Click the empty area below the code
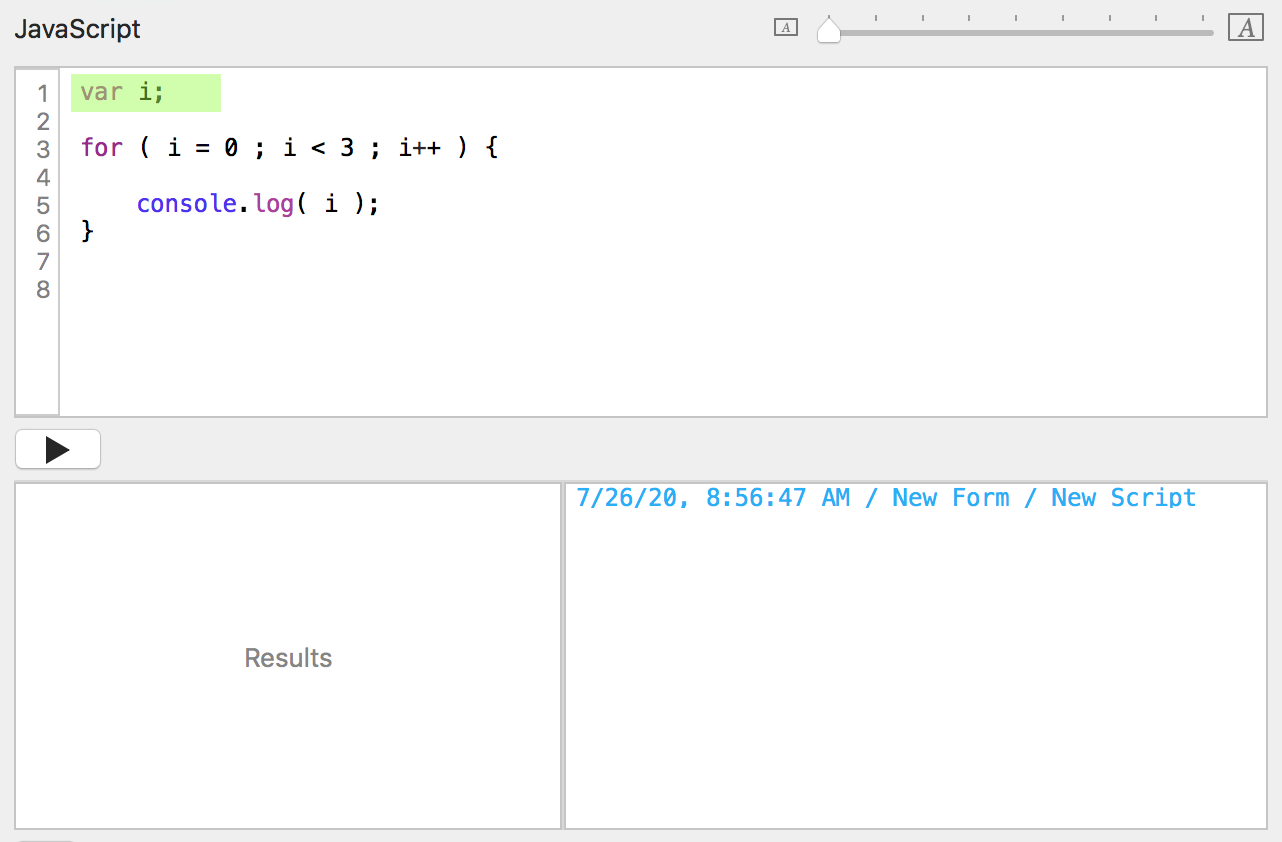Image resolution: width=1282 pixels, height=842 pixels. pyautogui.click(x=660, y=350)
